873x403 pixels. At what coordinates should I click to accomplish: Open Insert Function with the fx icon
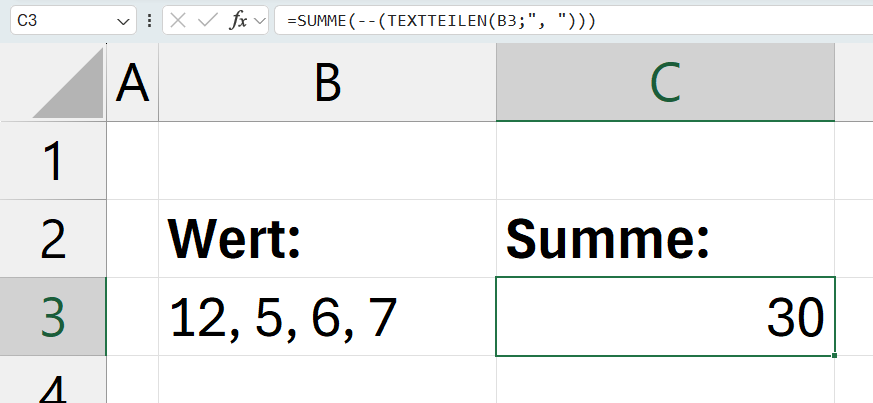[238, 20]
